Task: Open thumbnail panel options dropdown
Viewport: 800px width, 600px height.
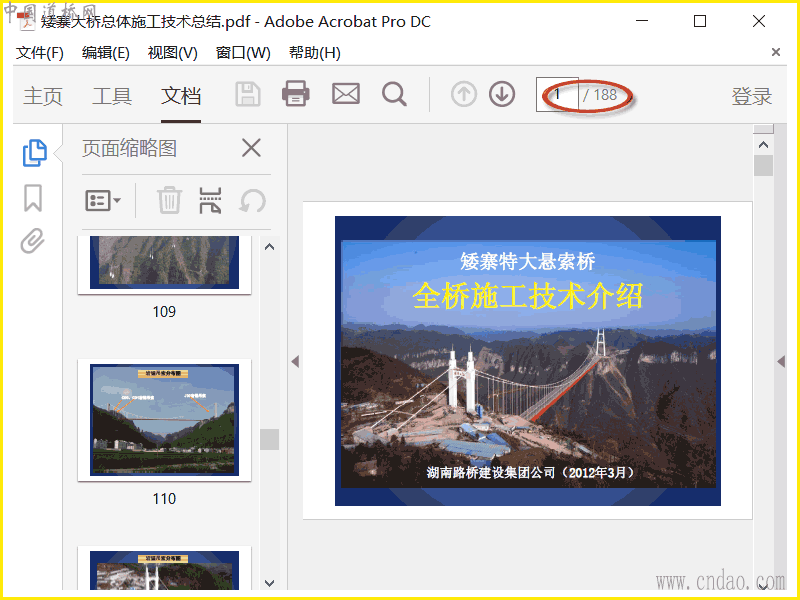Action: [x=103, y=201]
